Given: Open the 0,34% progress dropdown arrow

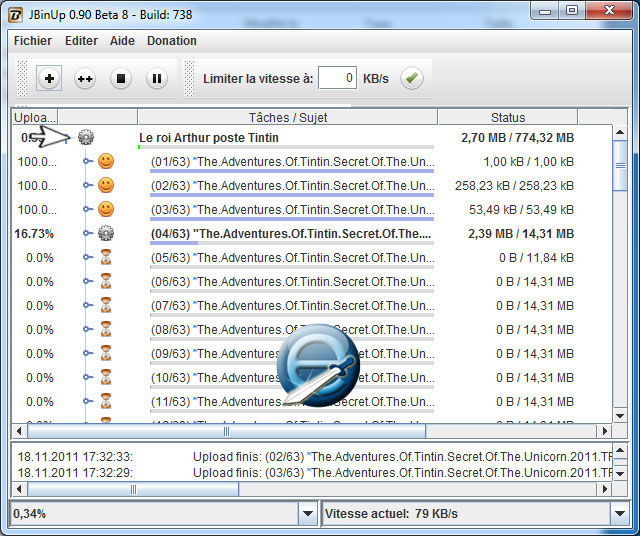Looking at the screenshot, I should (308, 514).
